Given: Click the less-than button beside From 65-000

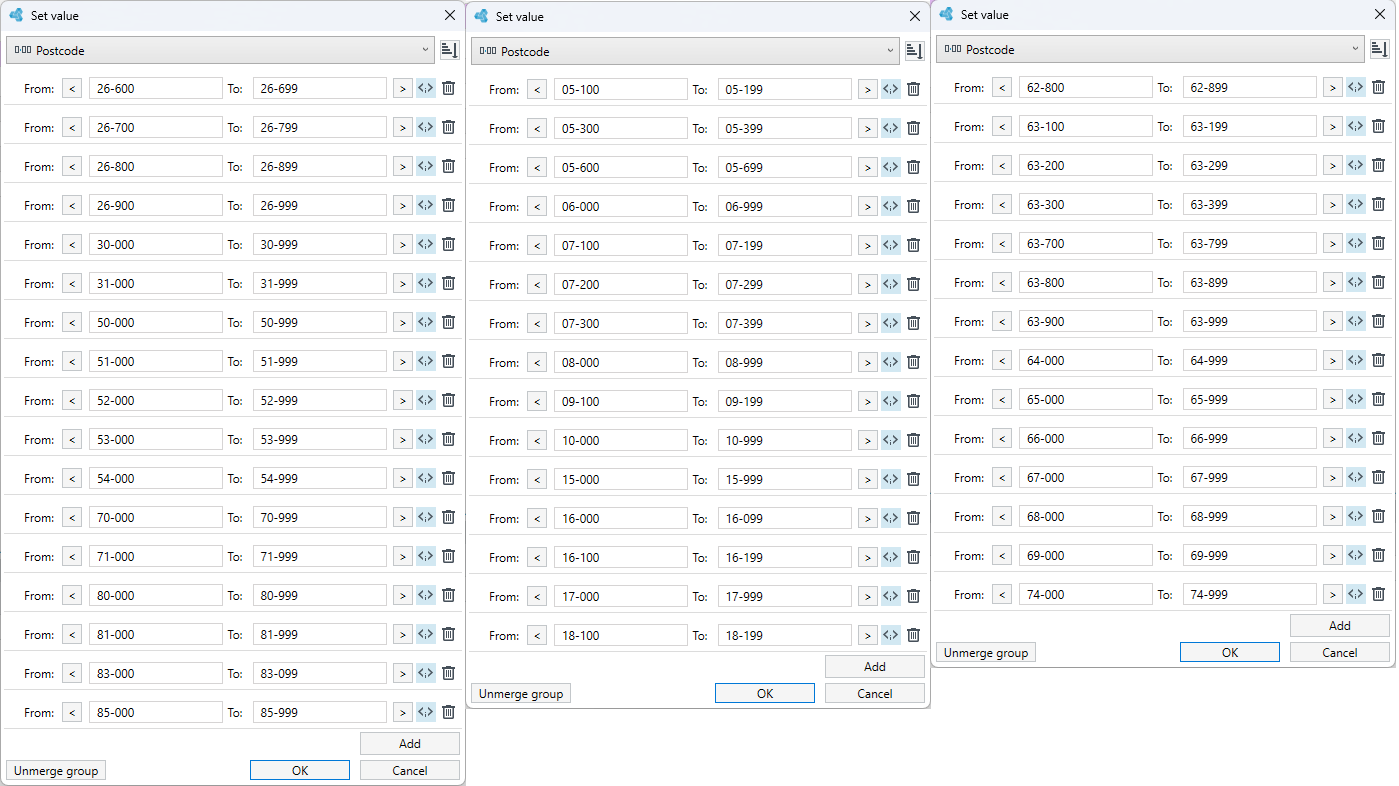Looking at the screenshot, I should coord(1002,399).
